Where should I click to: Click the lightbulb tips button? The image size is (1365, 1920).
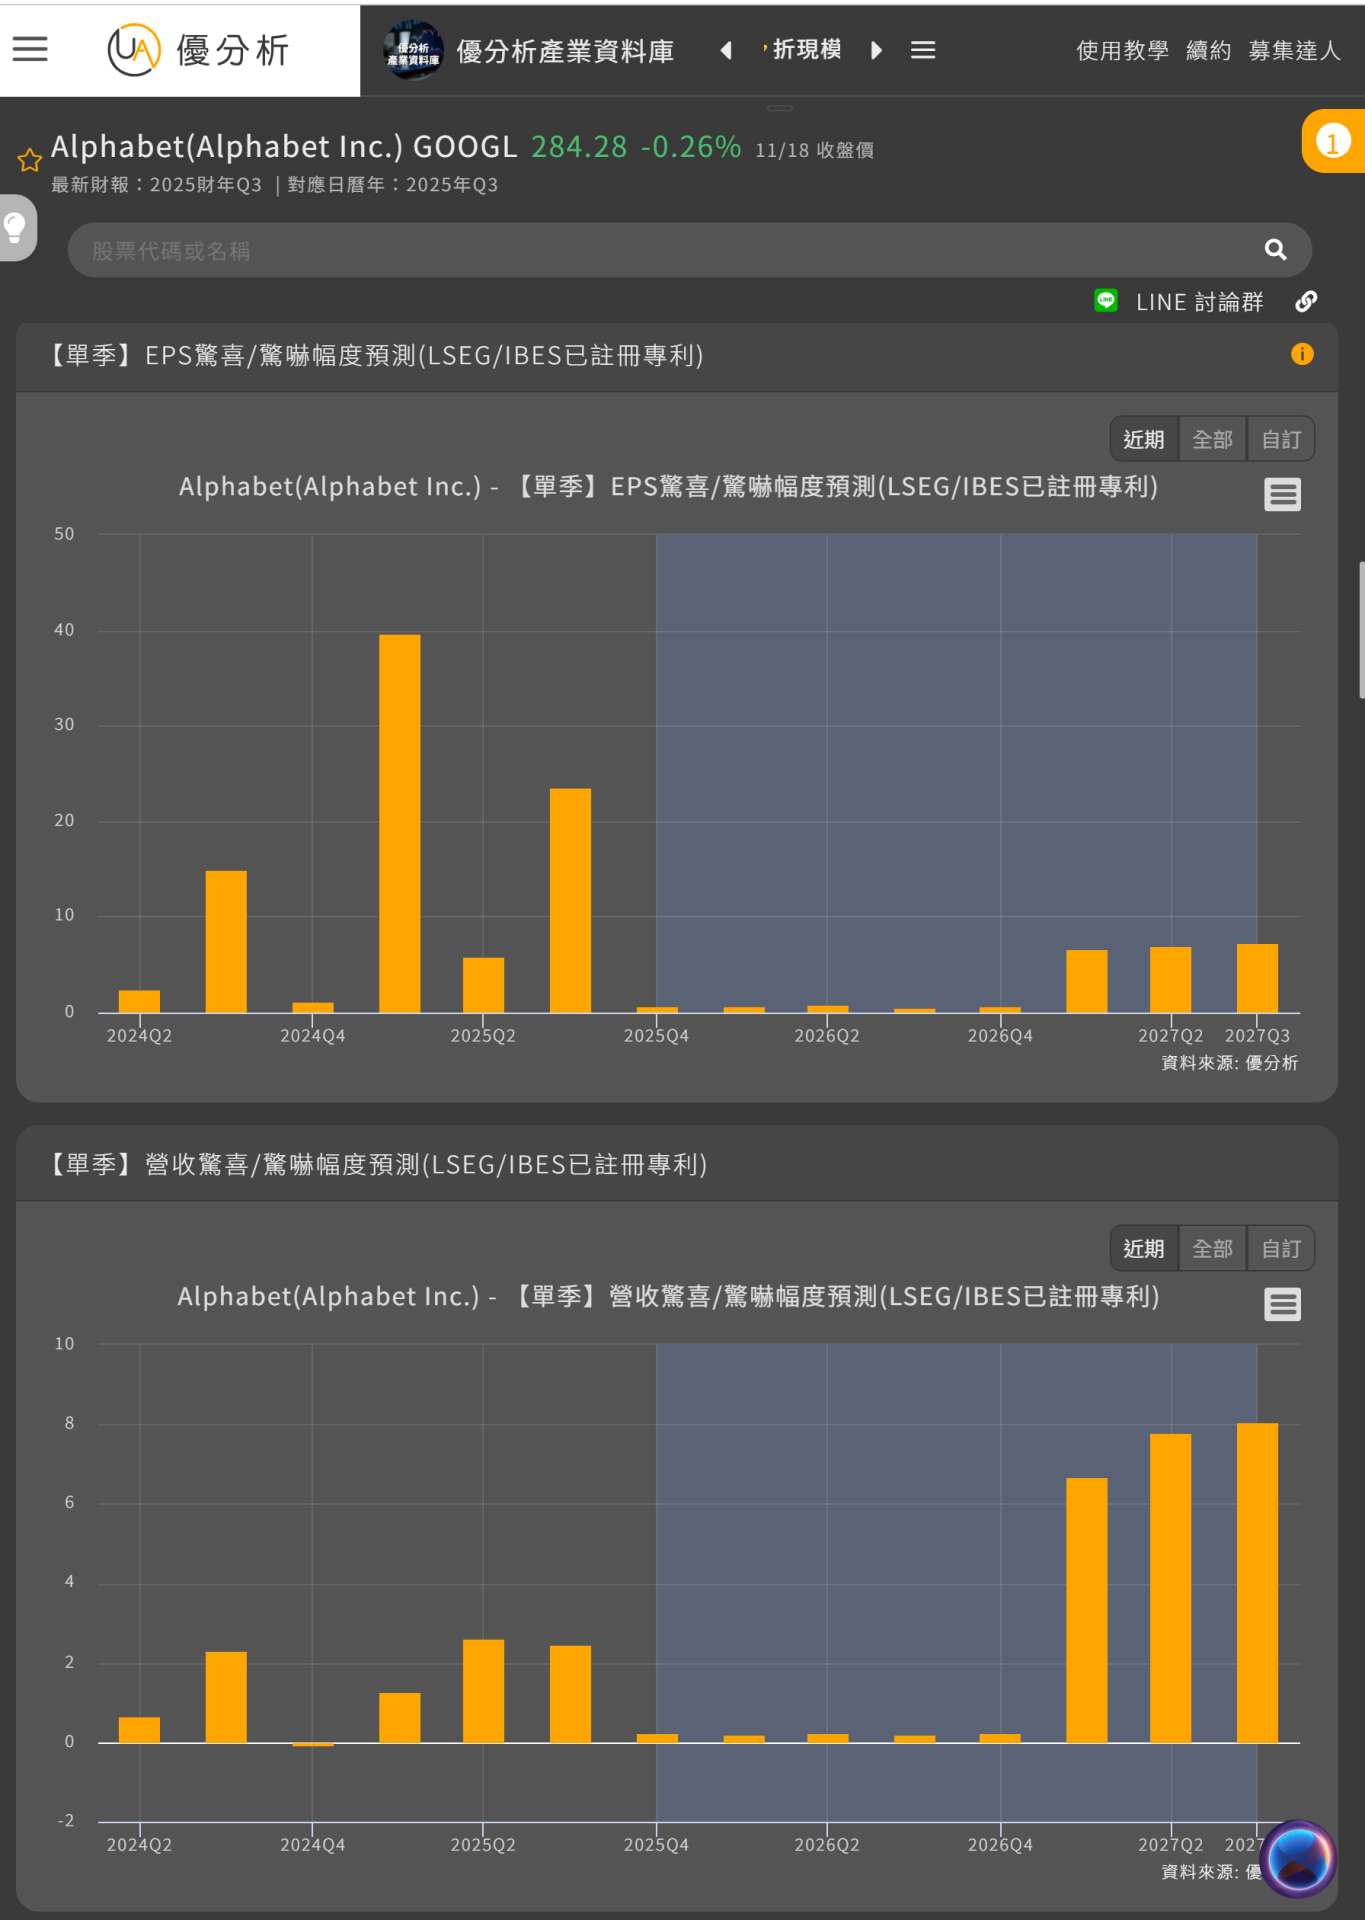click(x=16, y=227)
